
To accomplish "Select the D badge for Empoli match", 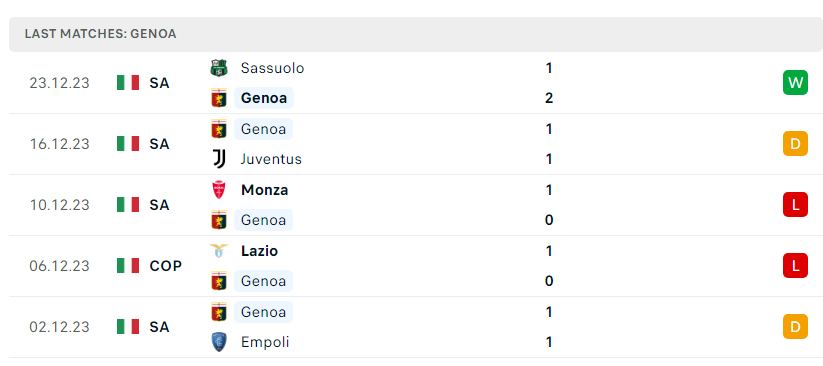I will pyautogui.click(x=795, y=327).
